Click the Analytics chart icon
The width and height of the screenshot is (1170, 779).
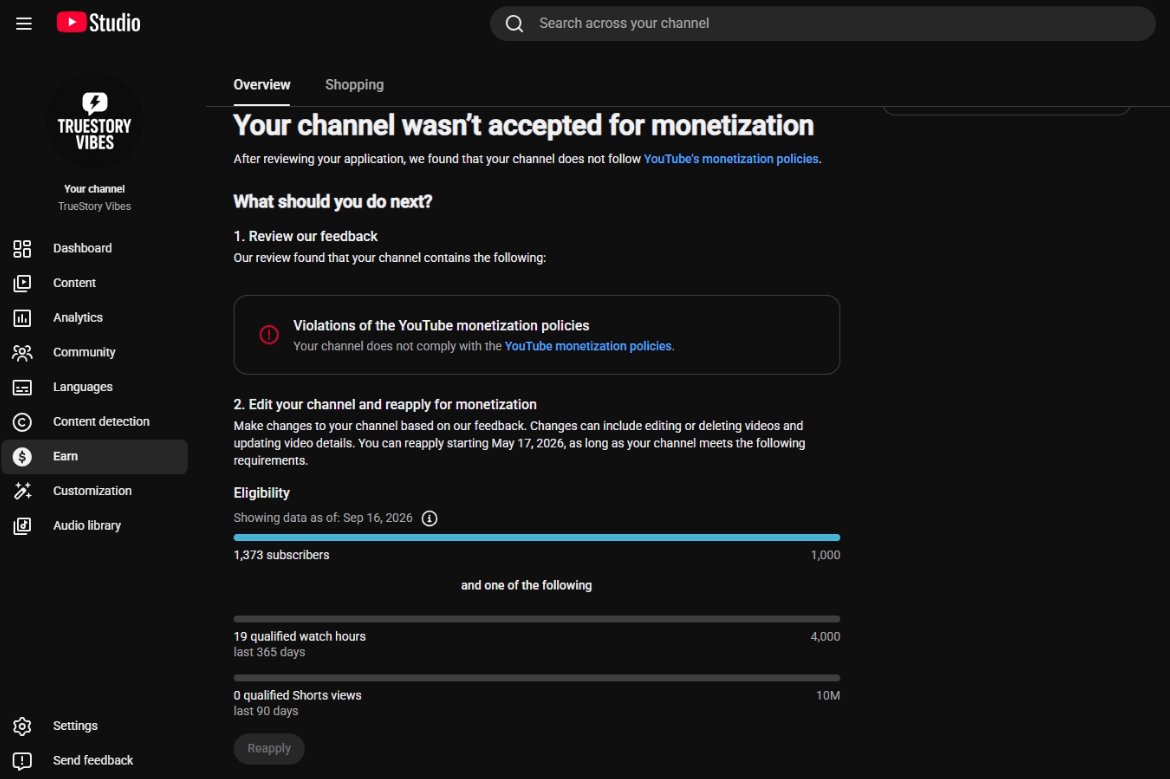click(22, 318)
